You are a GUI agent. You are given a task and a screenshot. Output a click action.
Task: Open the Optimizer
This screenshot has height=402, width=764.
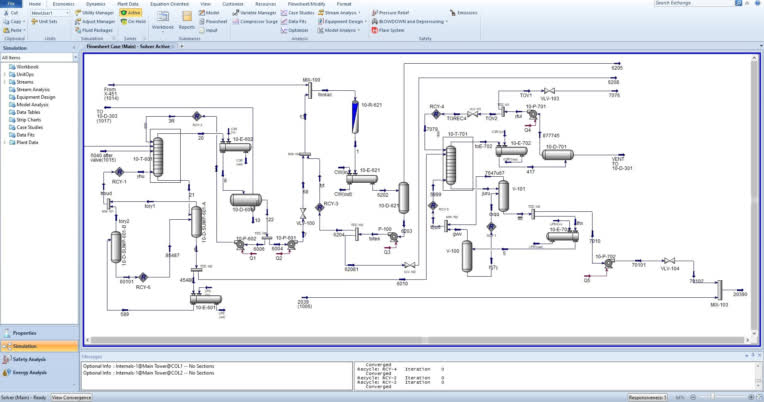tap(294, 30)
